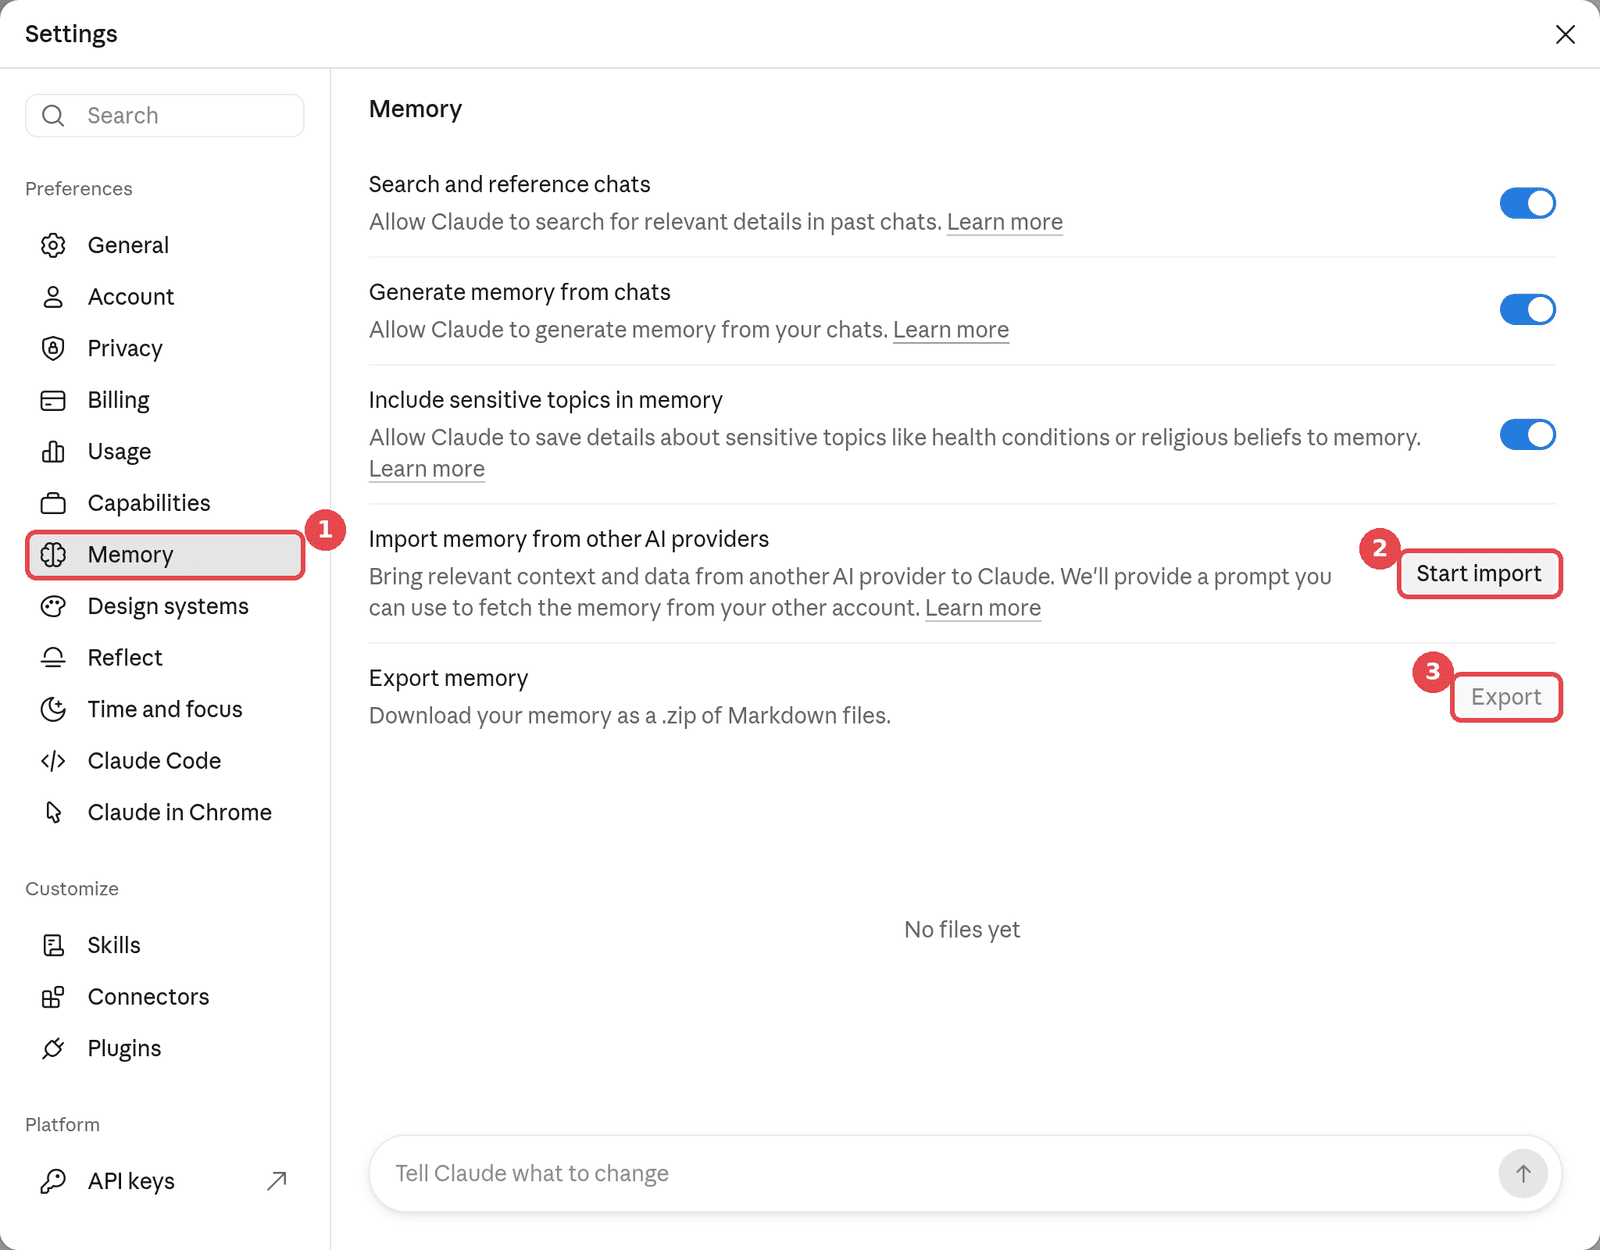
Task: Click the Memory page heading
Action: pyautogui.click(x=415, y=109)
